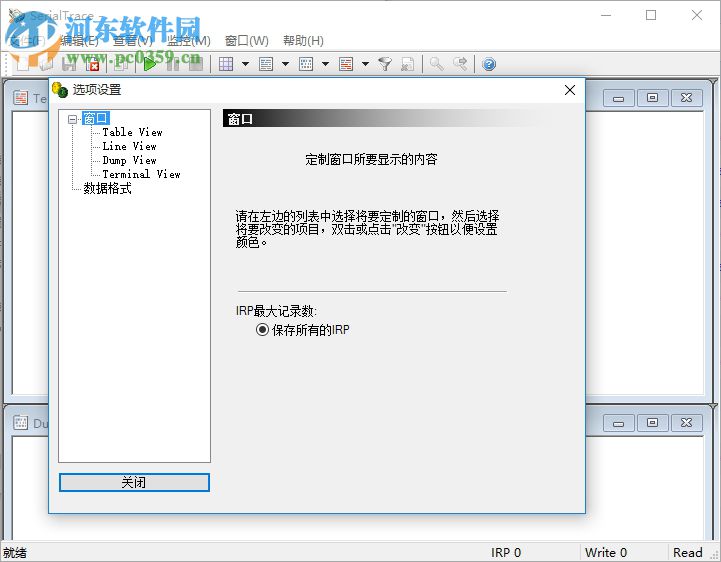Click the stop monitoring toolbar icon
Viewport: 721px width, 562px height.
[x=195, y=64]
